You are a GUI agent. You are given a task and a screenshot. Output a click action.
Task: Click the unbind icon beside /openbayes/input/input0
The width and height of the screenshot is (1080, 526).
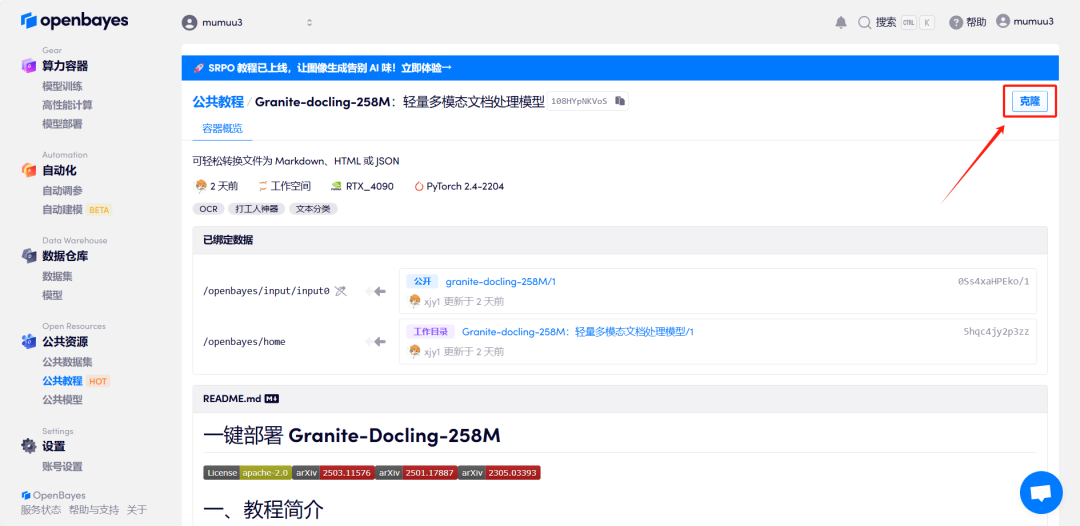(340, 291)
